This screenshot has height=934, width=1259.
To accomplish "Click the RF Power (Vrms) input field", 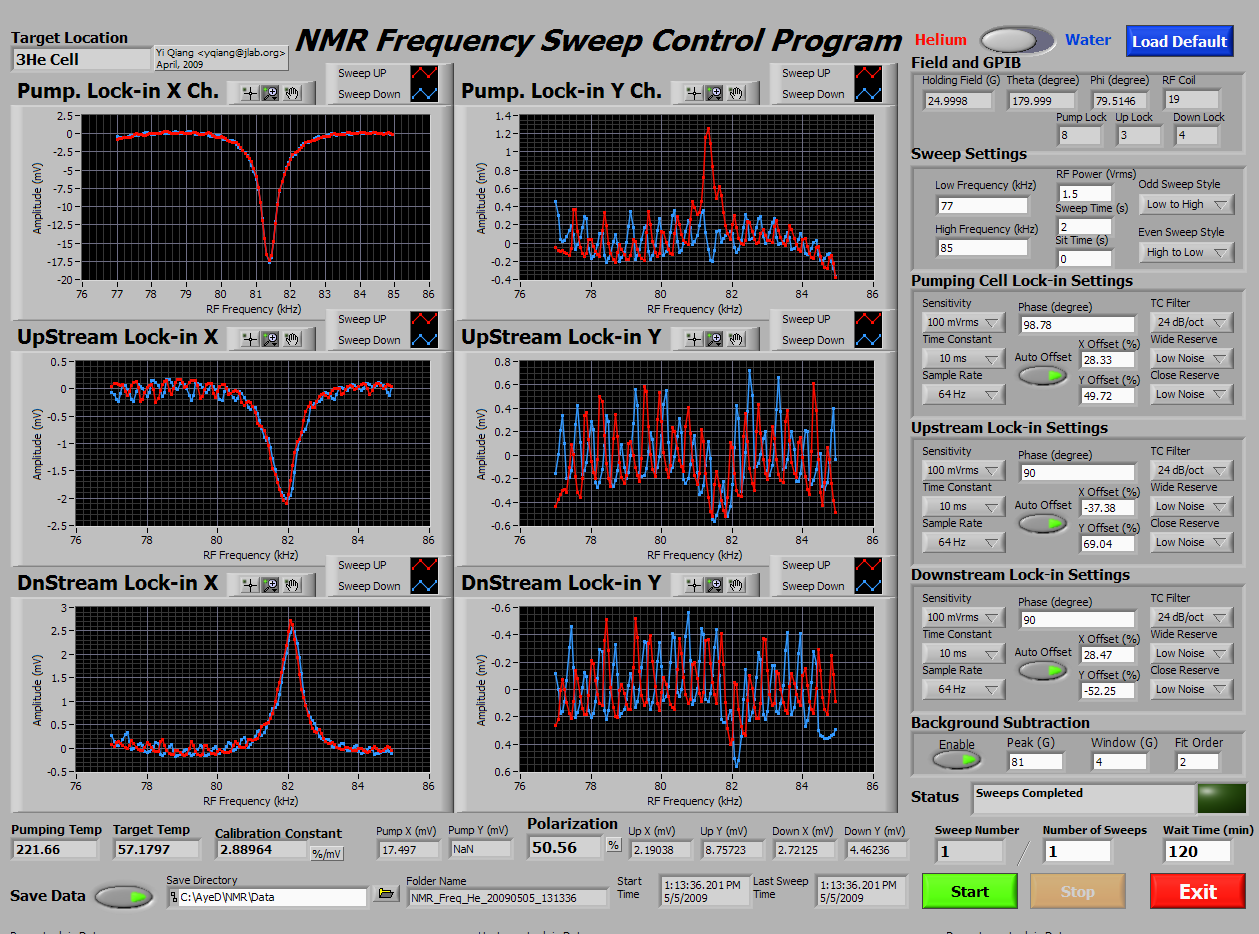I will click(1084, 193).
